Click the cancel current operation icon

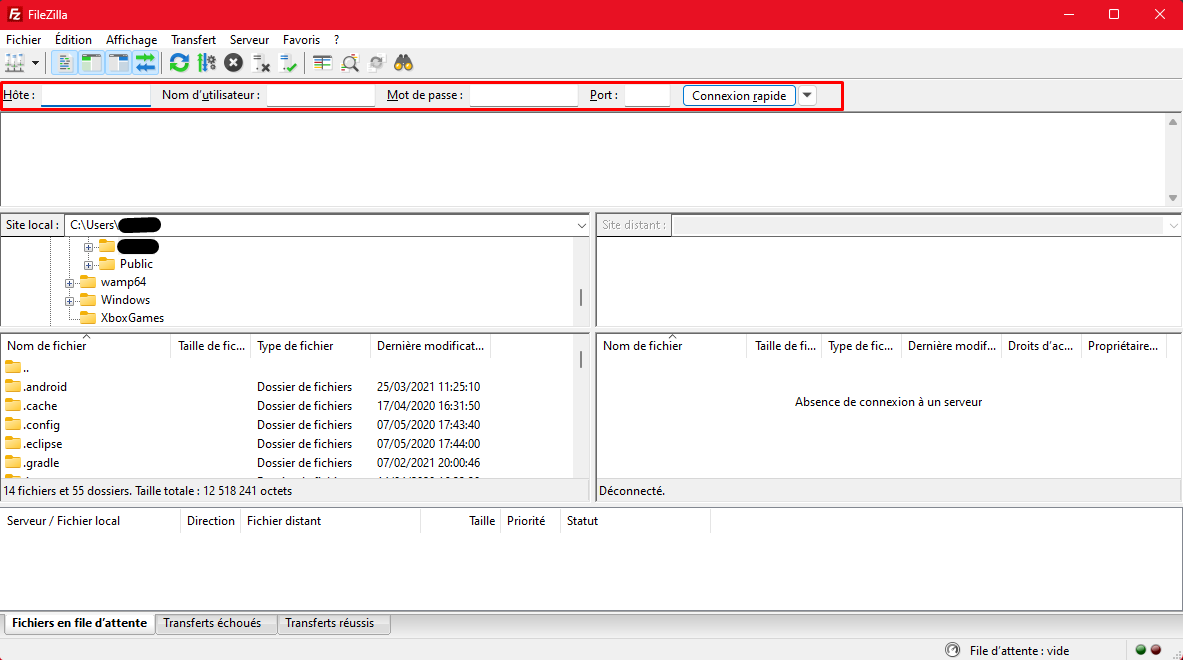233,63
